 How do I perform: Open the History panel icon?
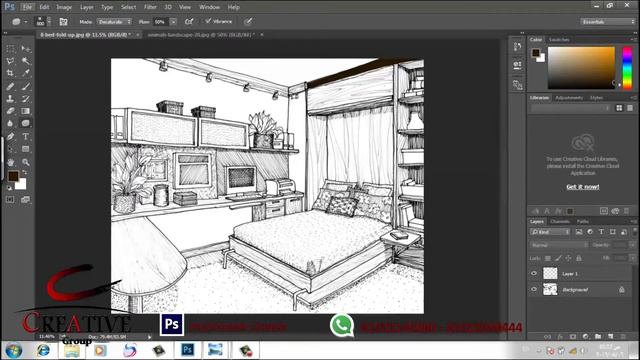tap(517, 47)
